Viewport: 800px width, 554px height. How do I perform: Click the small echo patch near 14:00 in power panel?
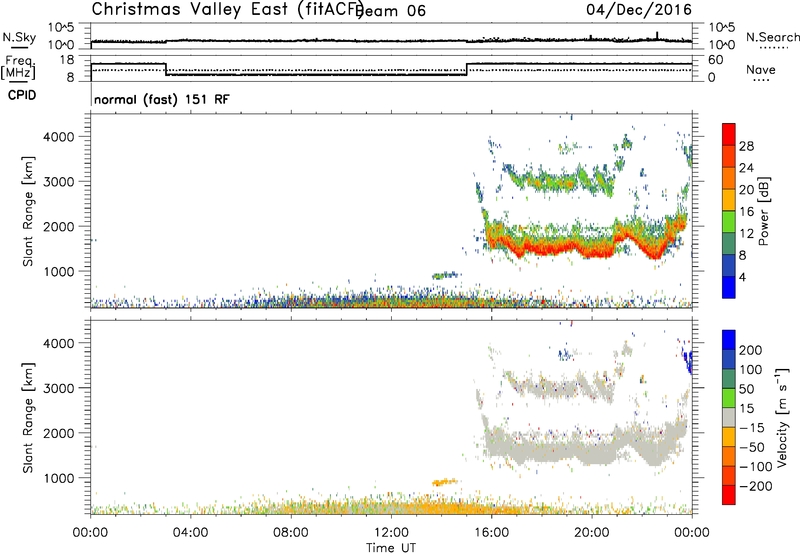445,275
